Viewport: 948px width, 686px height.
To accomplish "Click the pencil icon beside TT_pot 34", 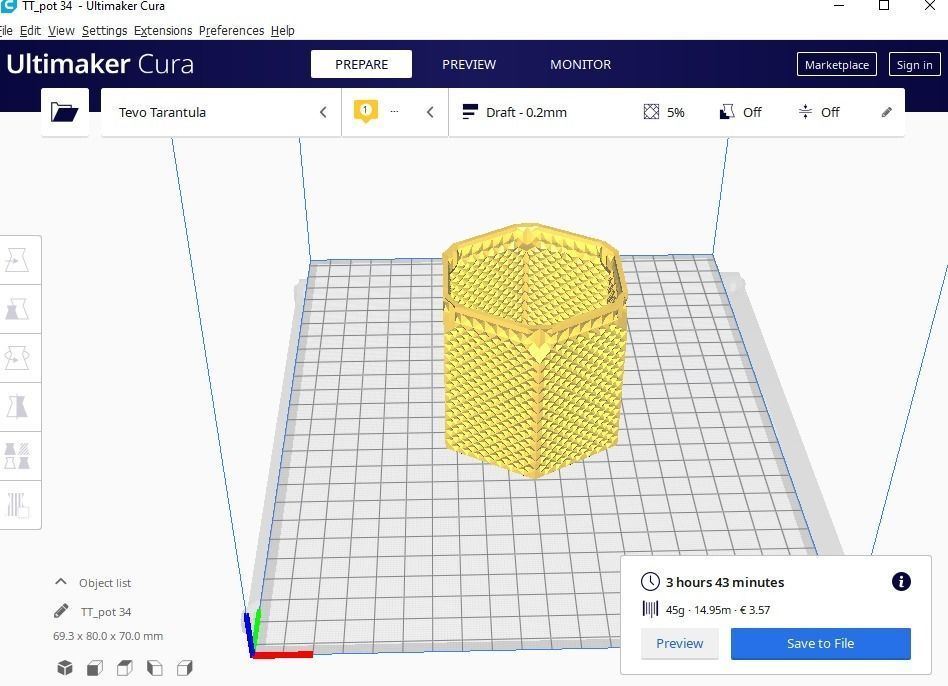I will click(61, 611).
